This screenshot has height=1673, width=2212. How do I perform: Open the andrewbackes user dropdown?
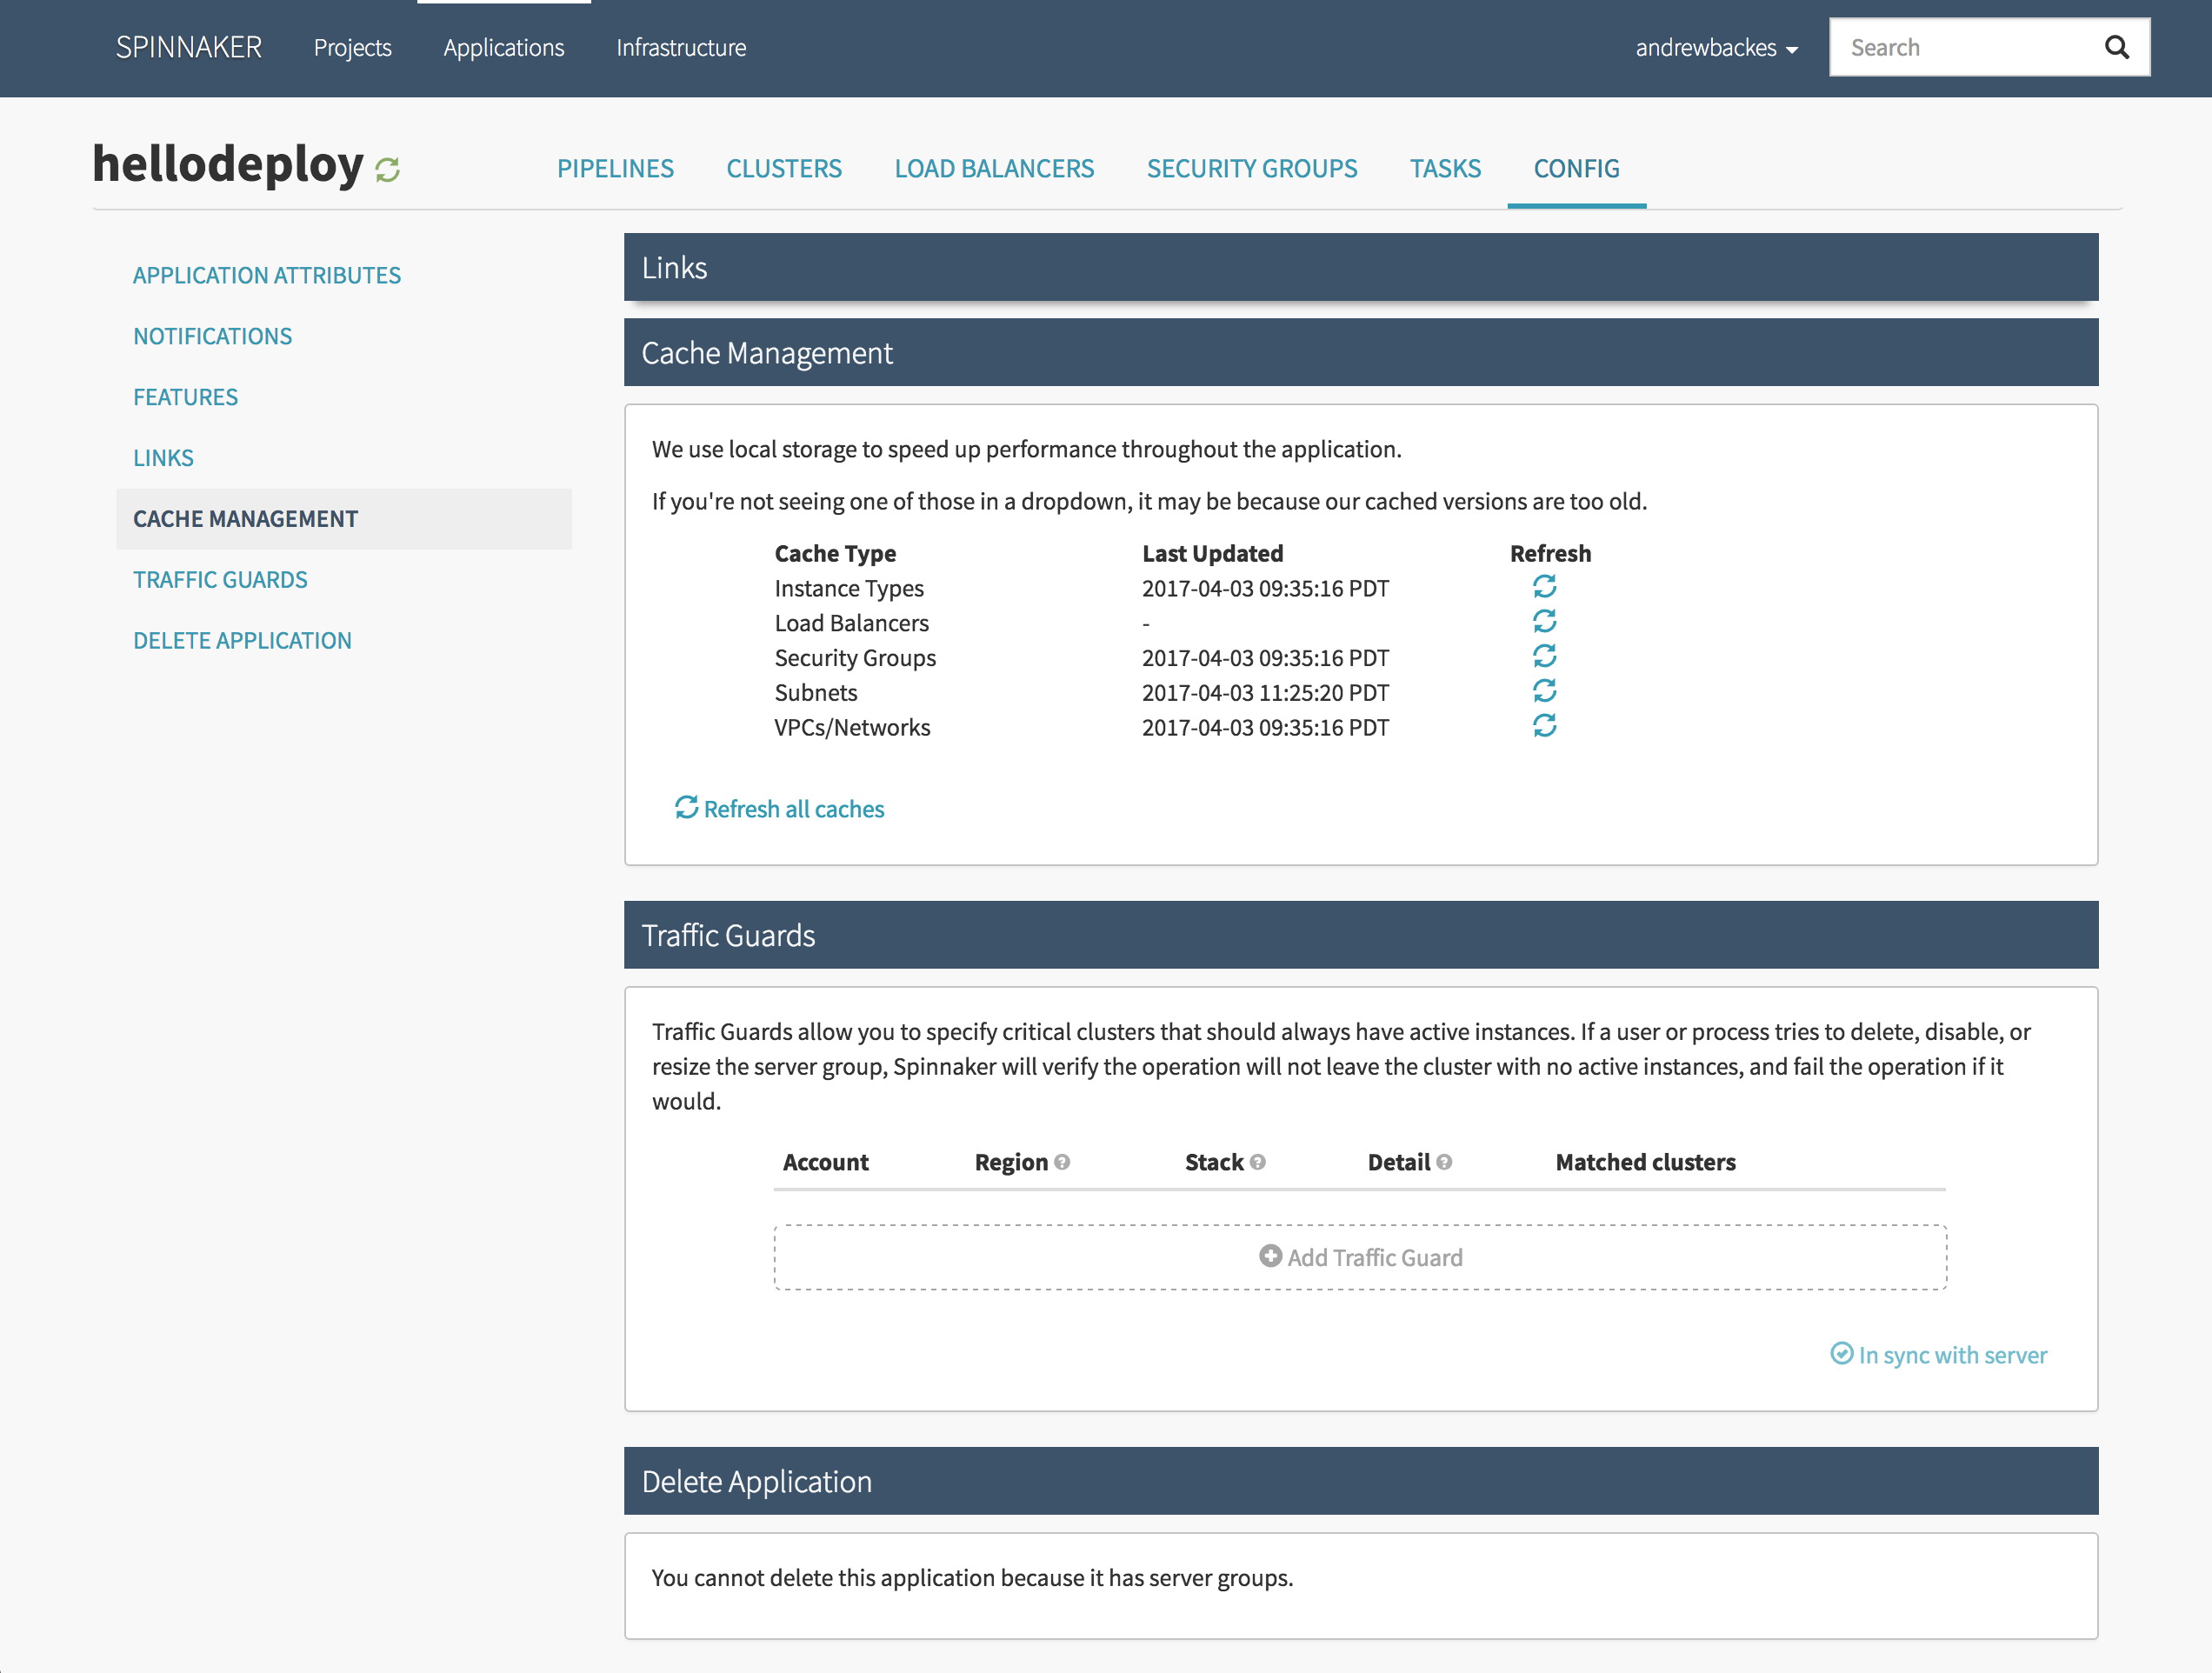coord(1715,48)
